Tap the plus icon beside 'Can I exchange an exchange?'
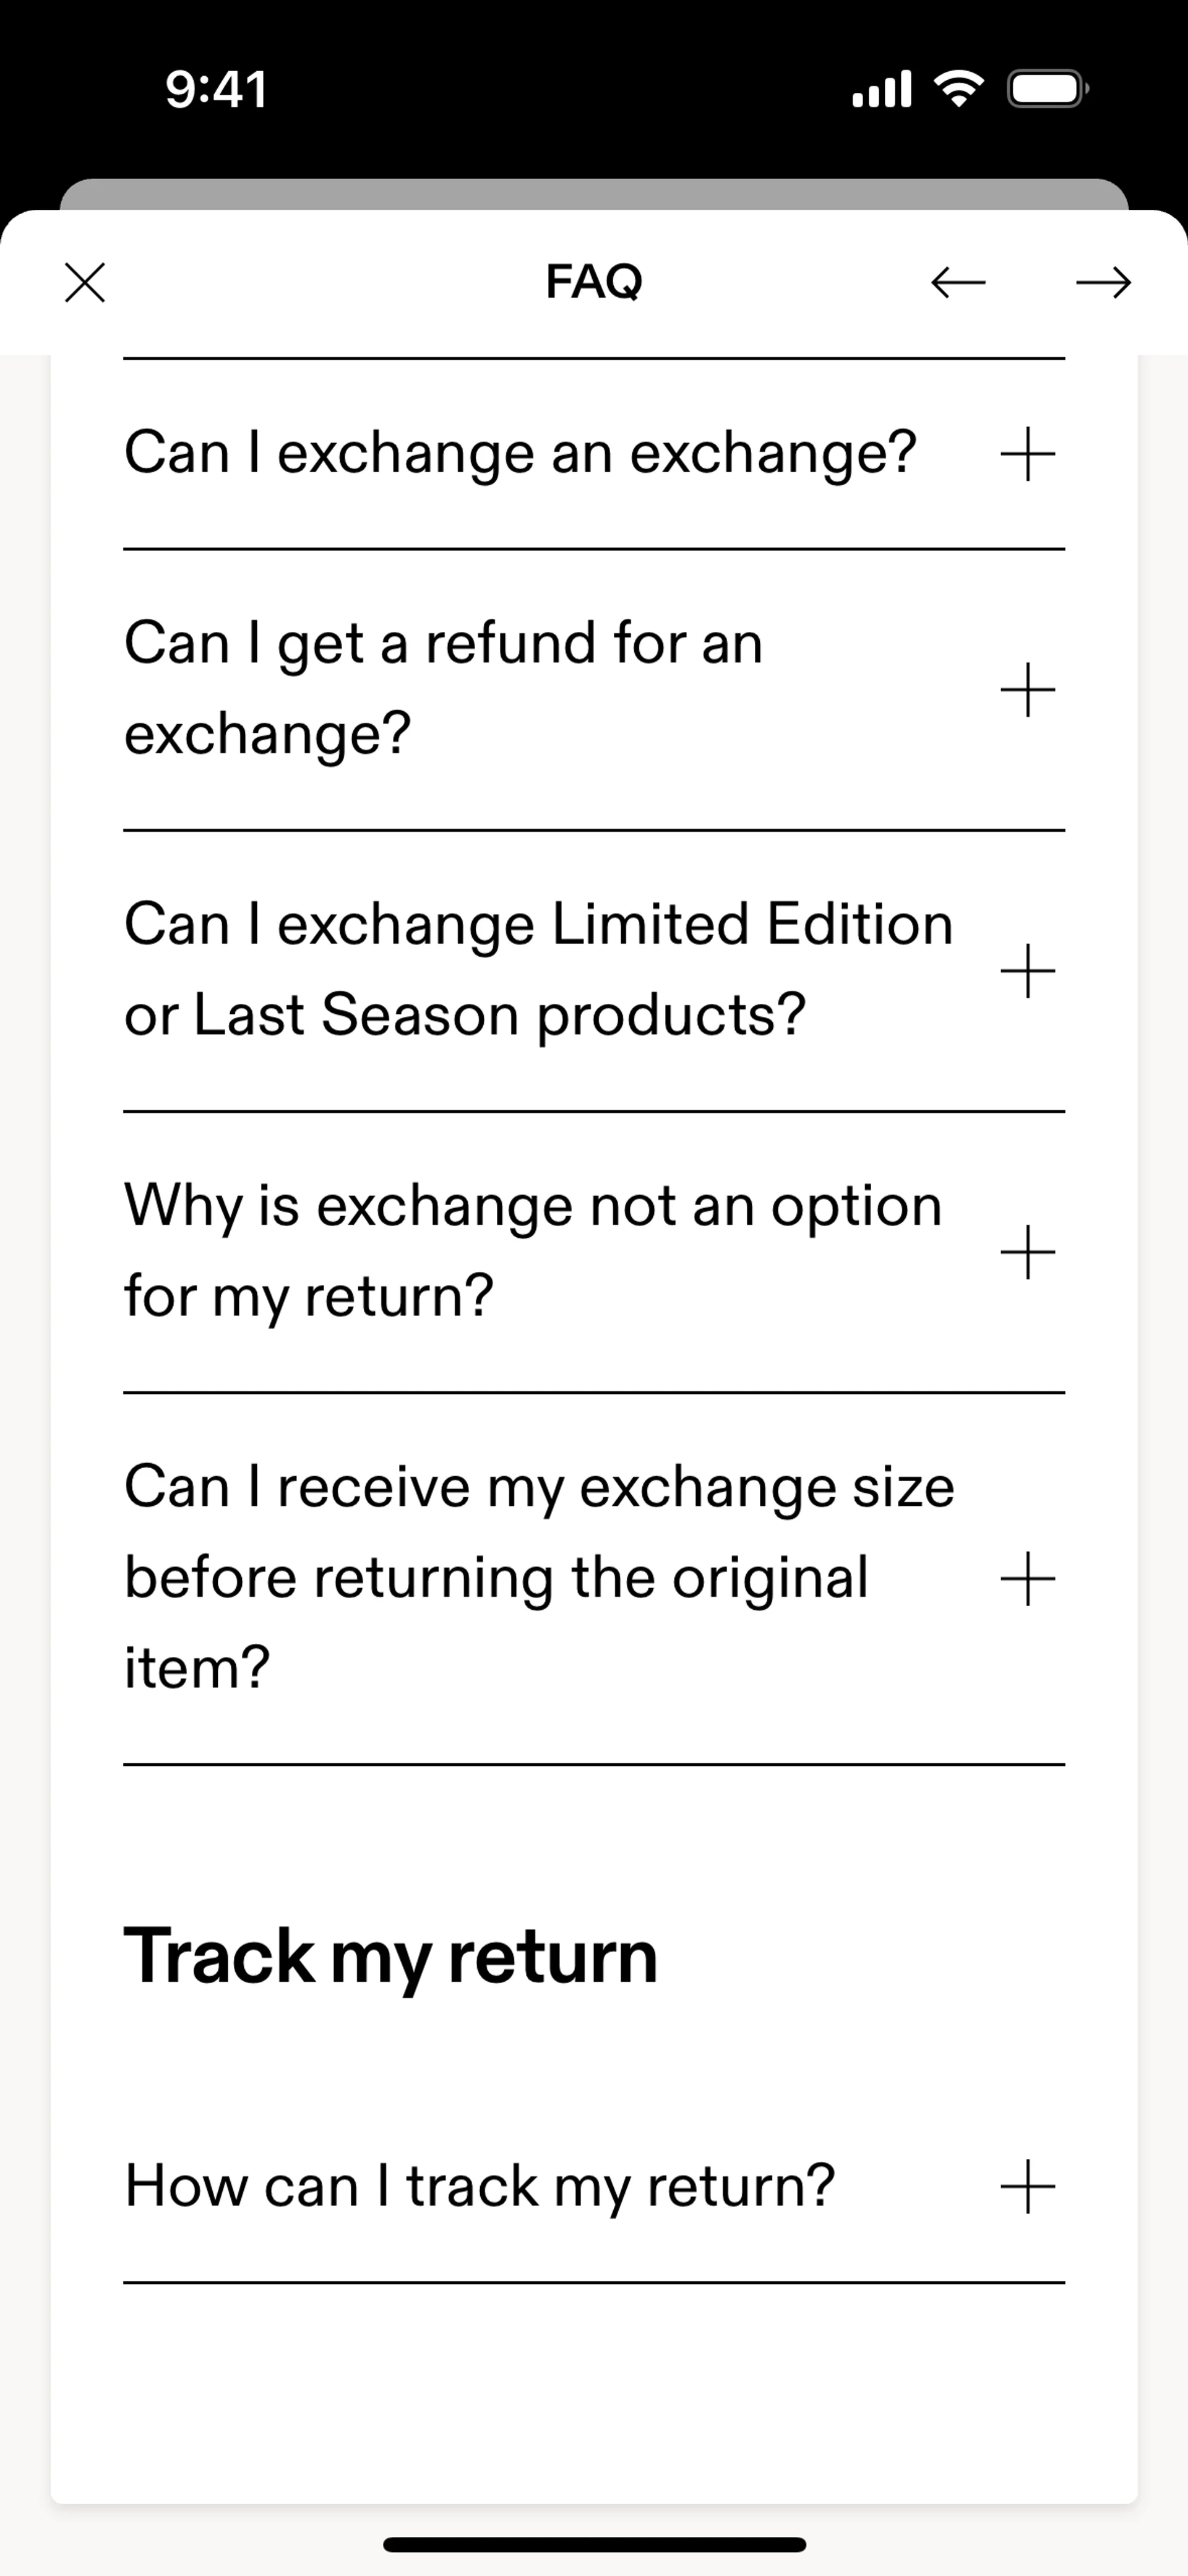This screenshot has width=1188, height=2576. (x=1028, y=454)
